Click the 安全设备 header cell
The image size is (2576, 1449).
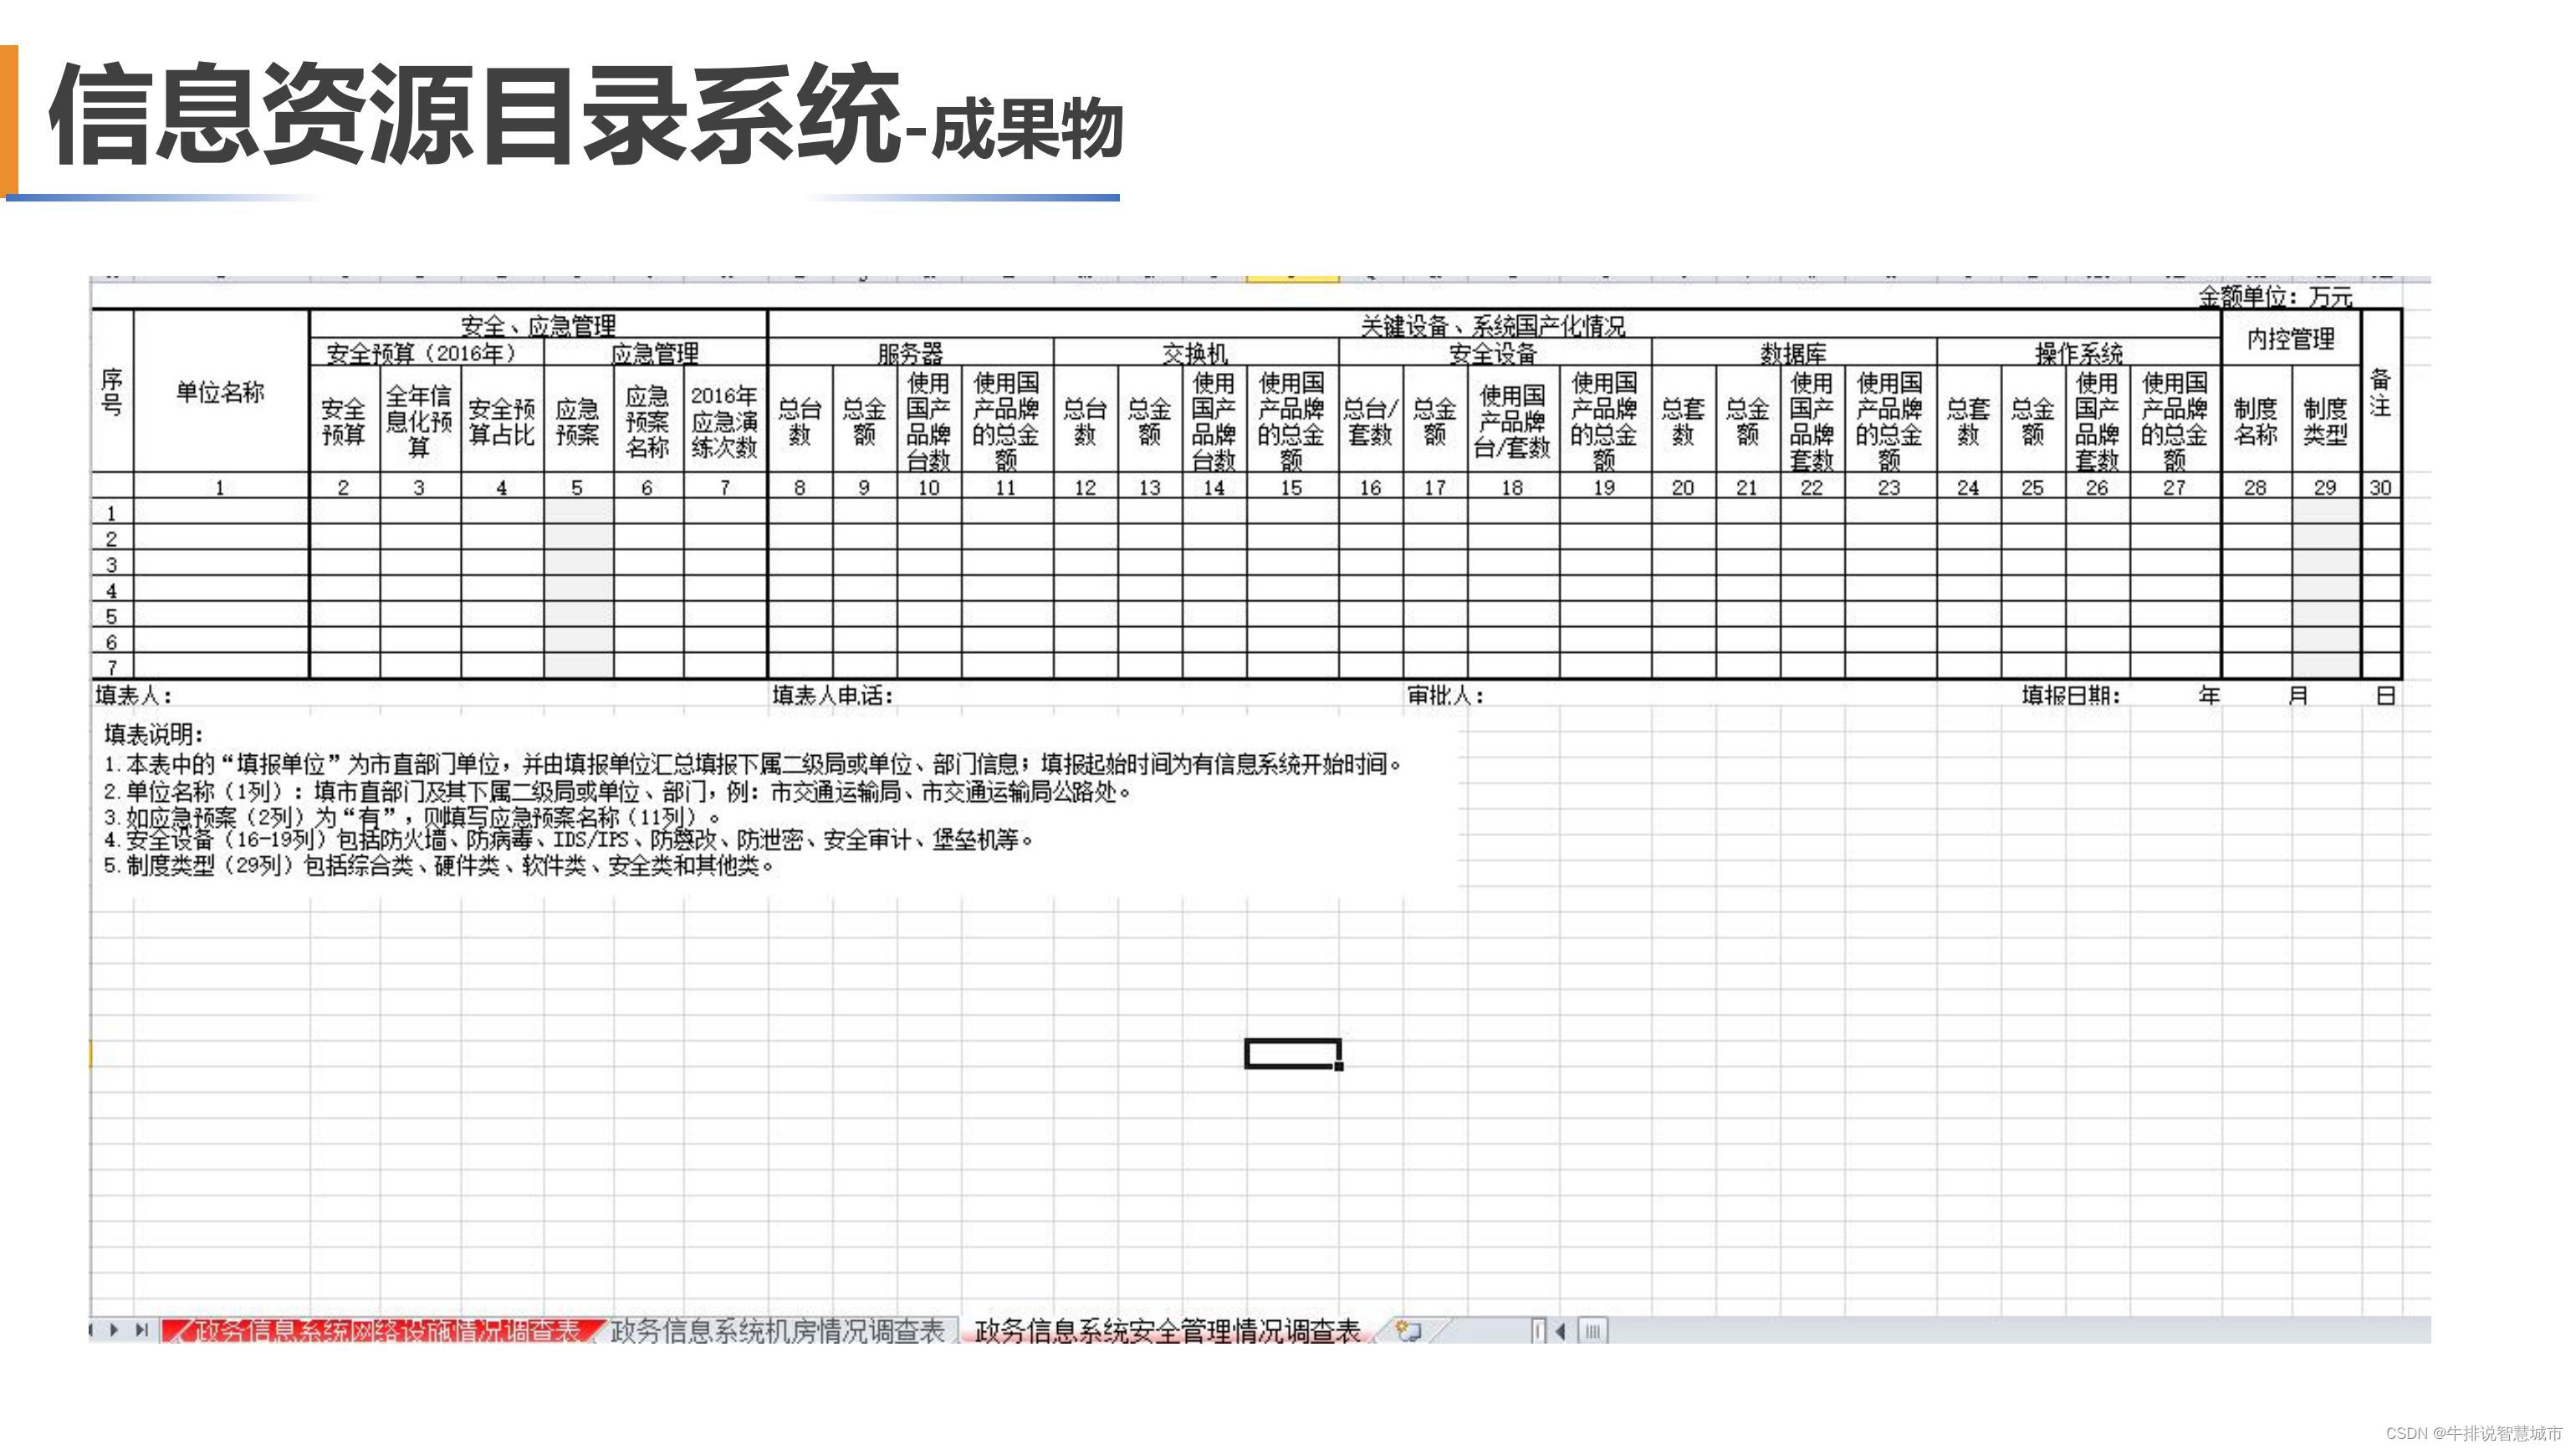1494,353
